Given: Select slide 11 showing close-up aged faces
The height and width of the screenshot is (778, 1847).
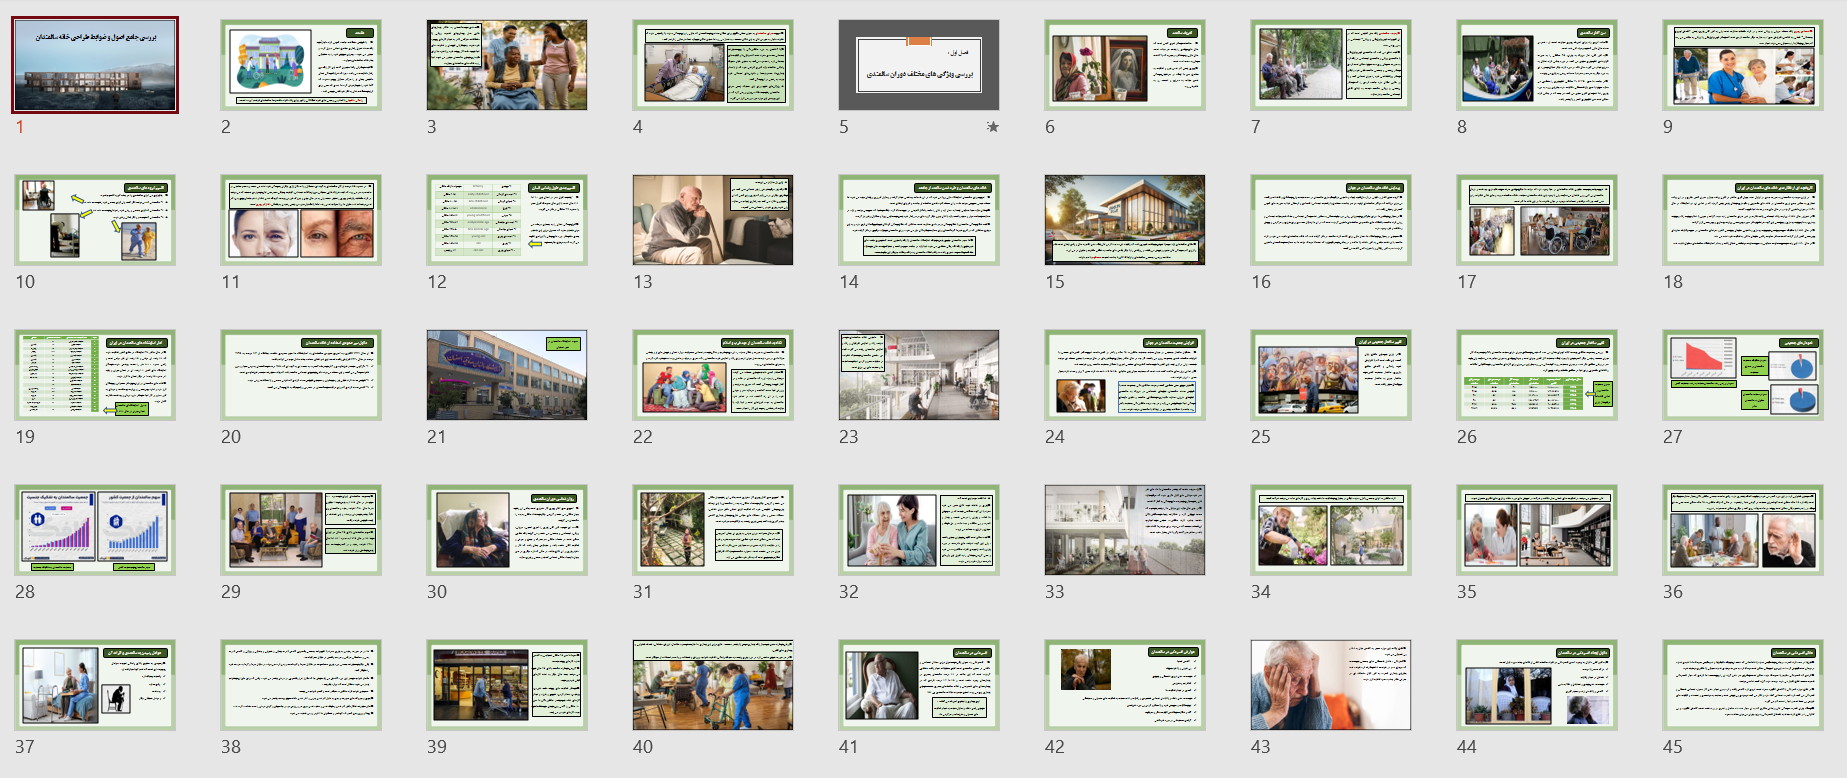Looking at the screenshot, I should [x=301, y=220].
